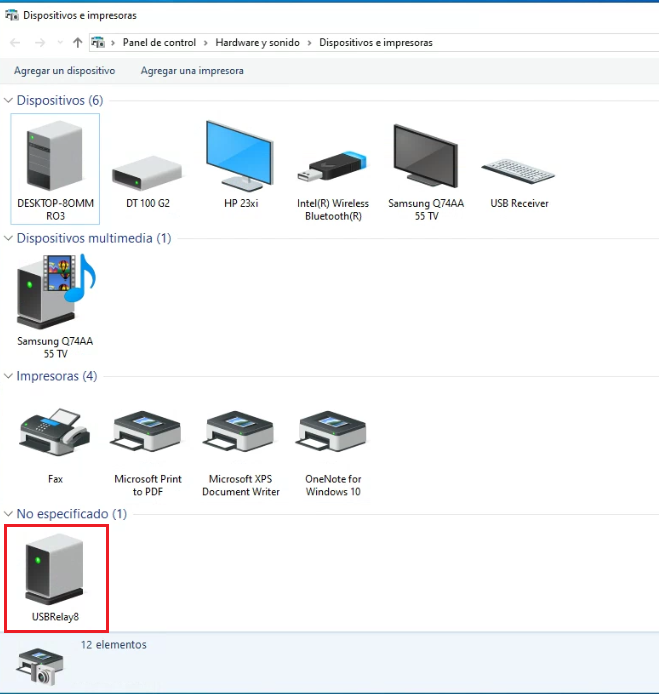Select the Microsoft XPS Document Writer icon
The height and width of the screenshot is (694, 659).
239,431
